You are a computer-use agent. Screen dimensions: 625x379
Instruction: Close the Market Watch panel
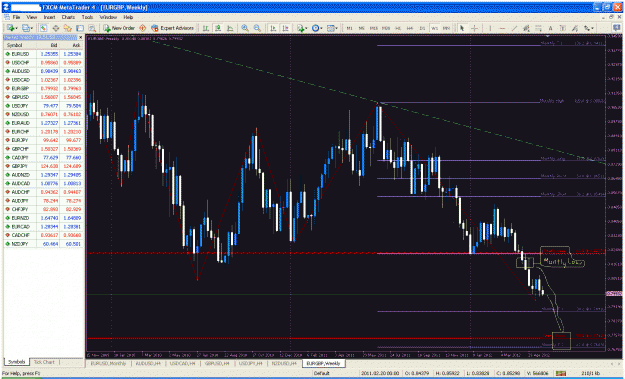80,37
